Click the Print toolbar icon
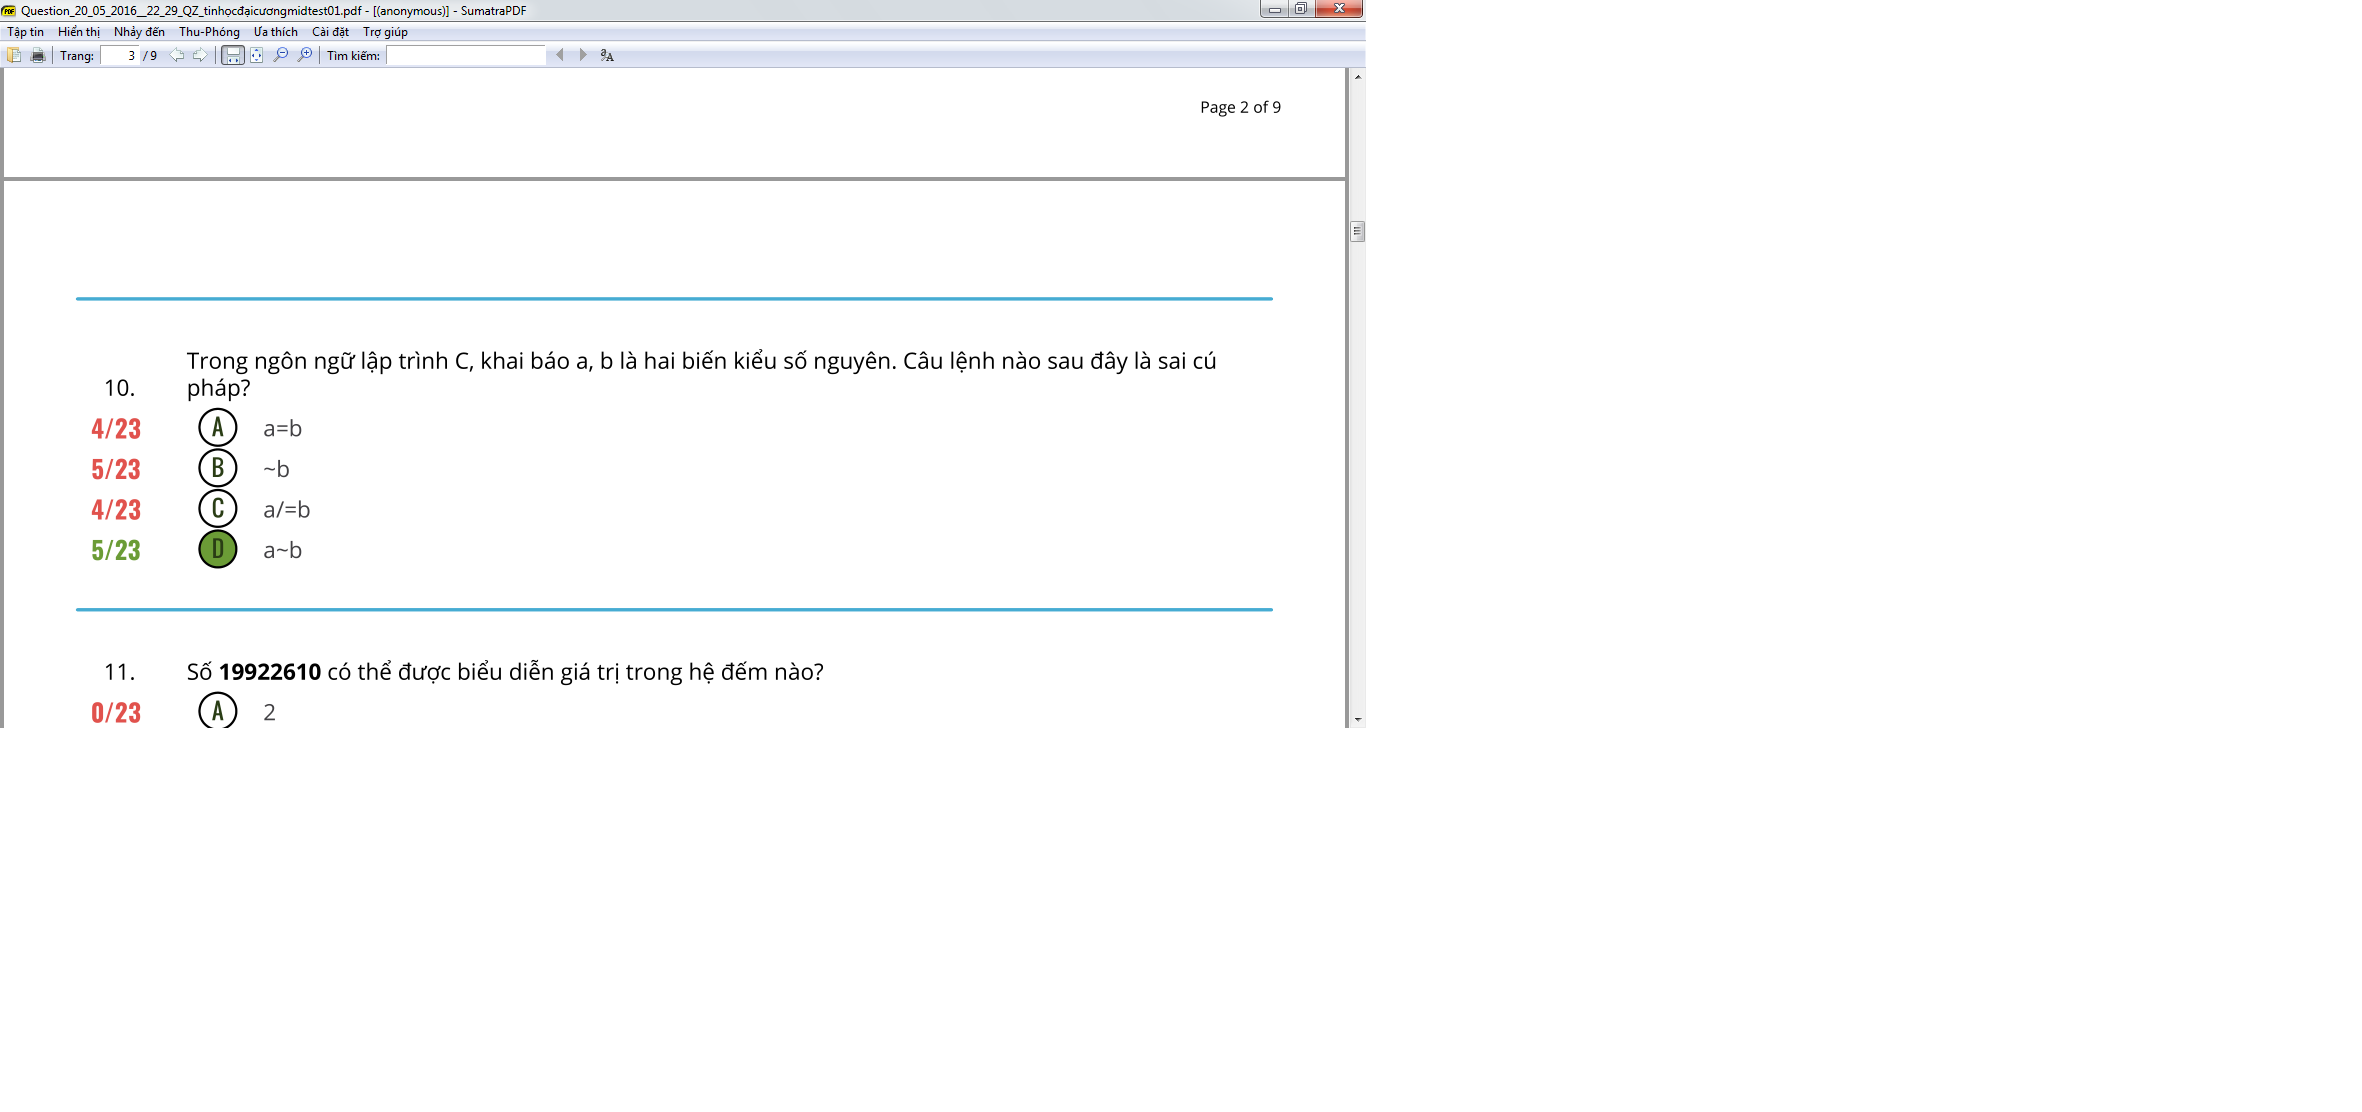 coord(38,55)
